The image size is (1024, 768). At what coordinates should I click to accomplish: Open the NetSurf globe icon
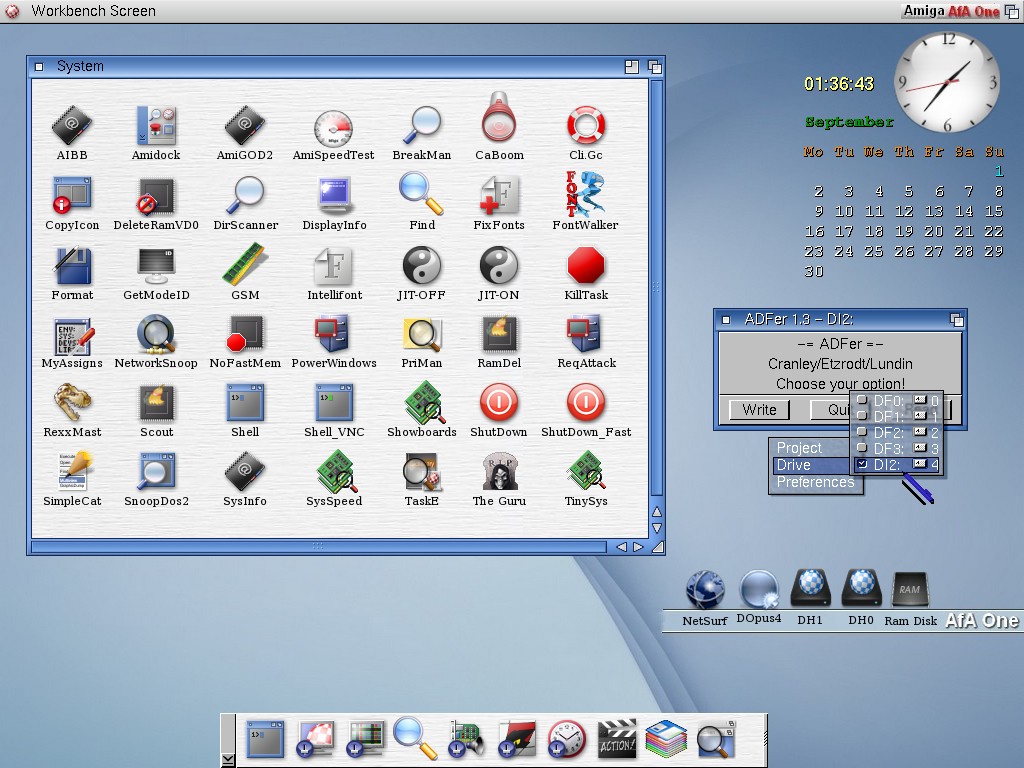pos(705,590)
